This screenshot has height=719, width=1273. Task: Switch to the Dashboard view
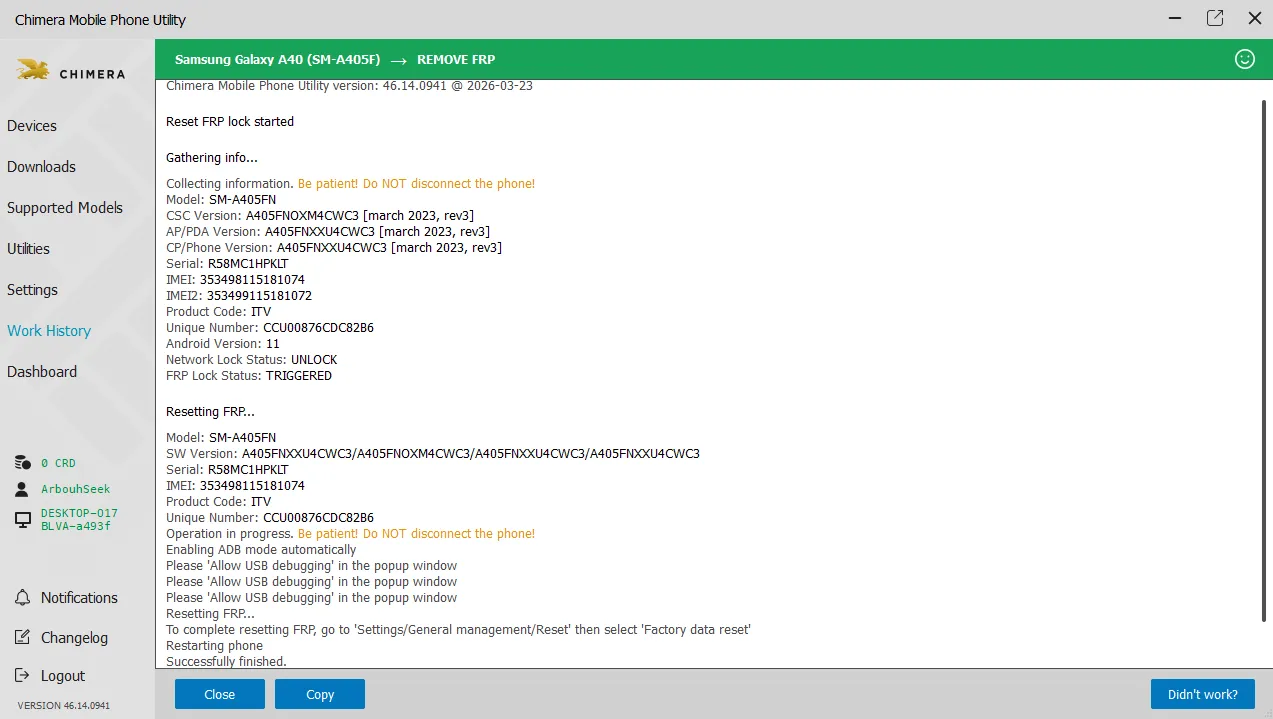pos(42,372)
